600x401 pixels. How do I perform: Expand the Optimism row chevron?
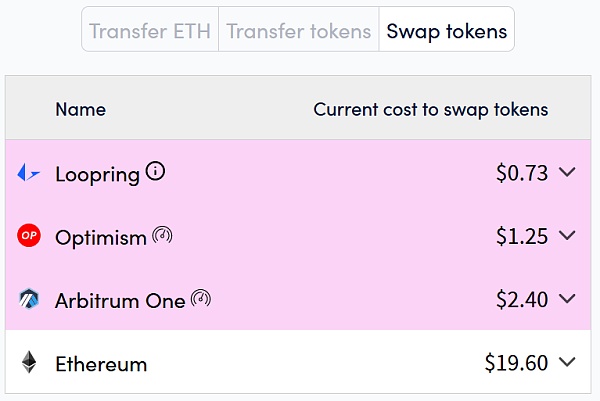[567, 236]
